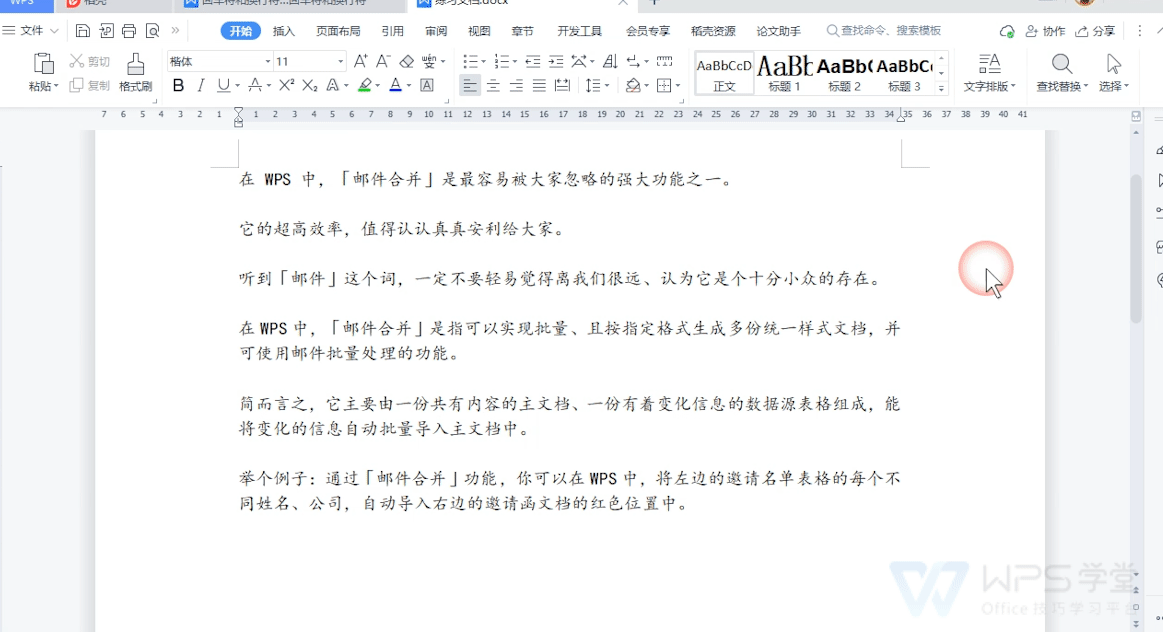Screen dimensions: 1163x632
Task: Click the Character Border icon
Action: [427, 85]
